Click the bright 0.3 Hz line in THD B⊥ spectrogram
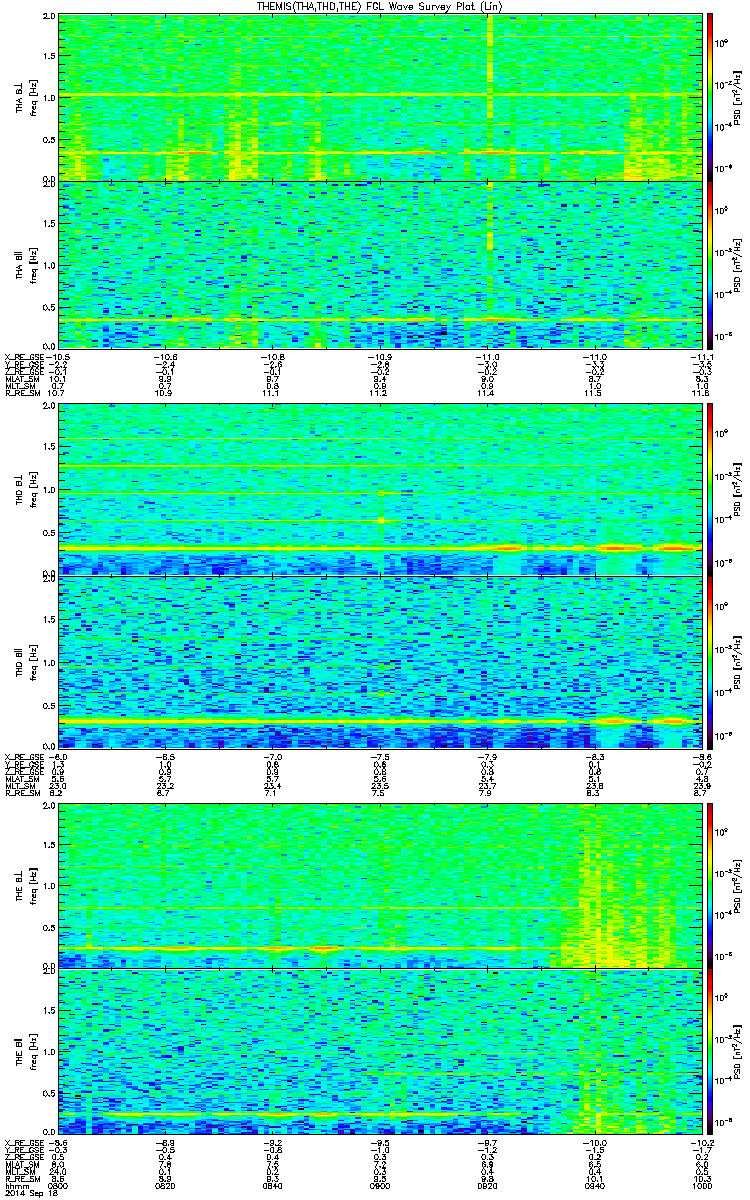 [x=379, y=548]
